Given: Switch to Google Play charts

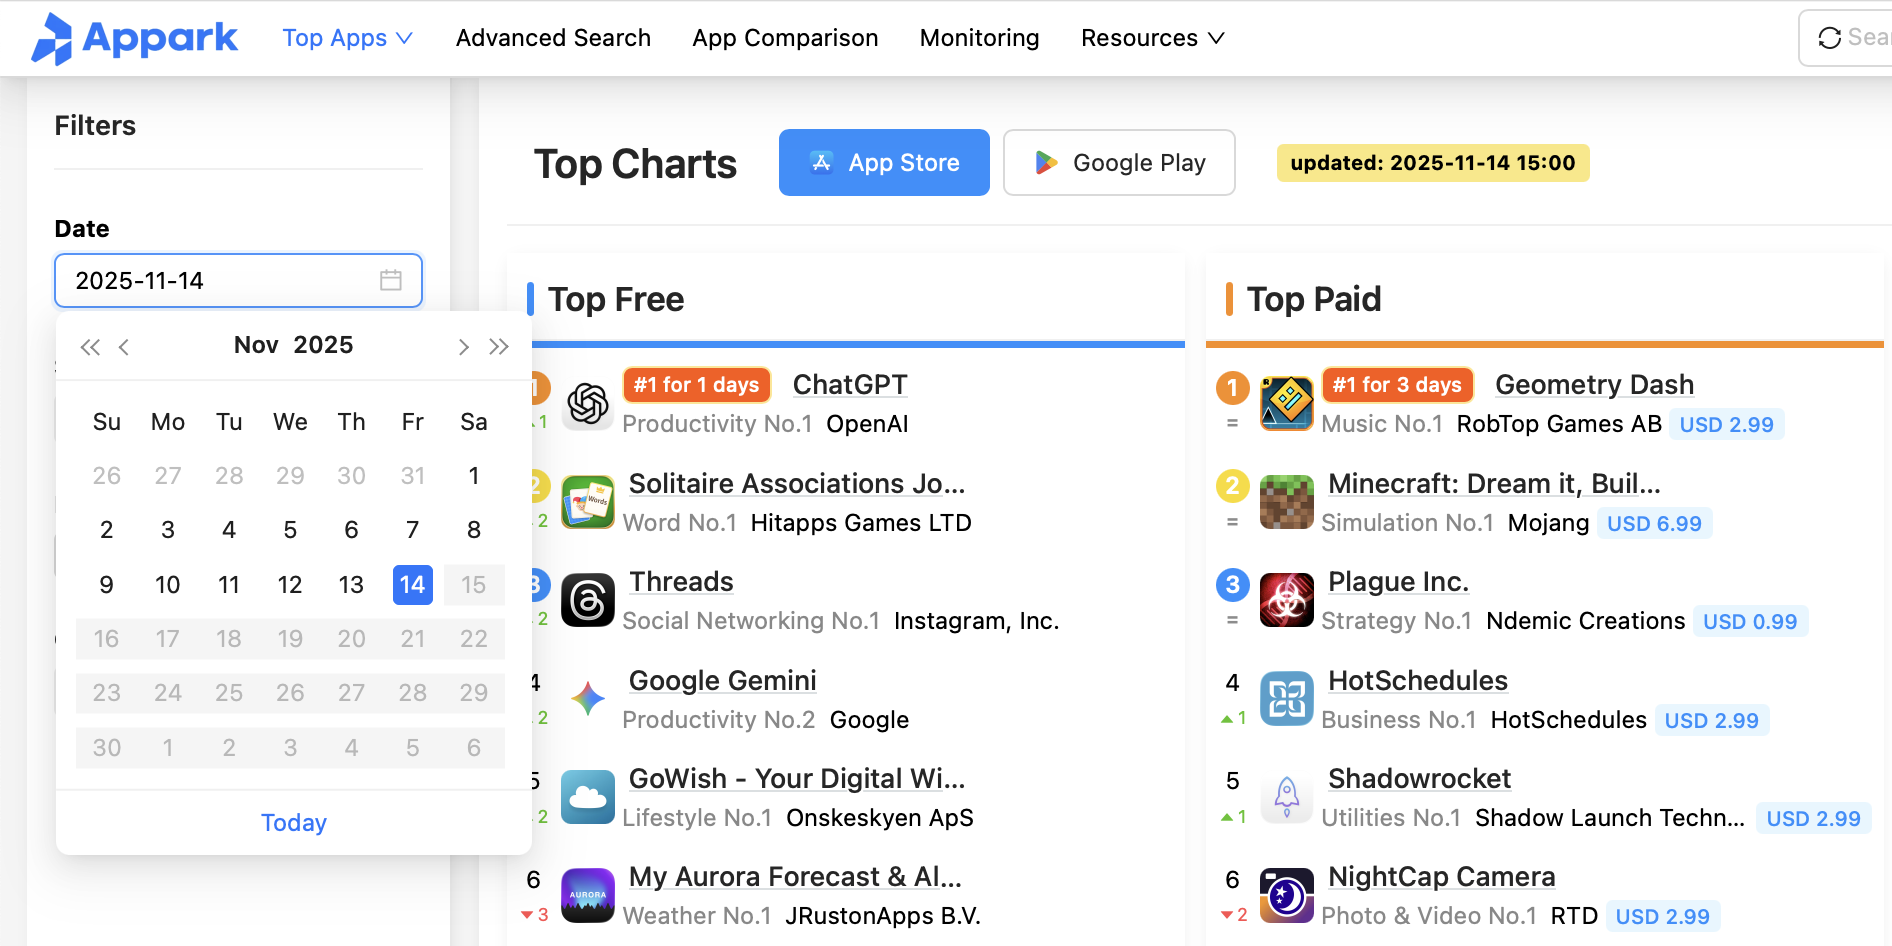Looking at the screenshot, I should pos(1119,163).
